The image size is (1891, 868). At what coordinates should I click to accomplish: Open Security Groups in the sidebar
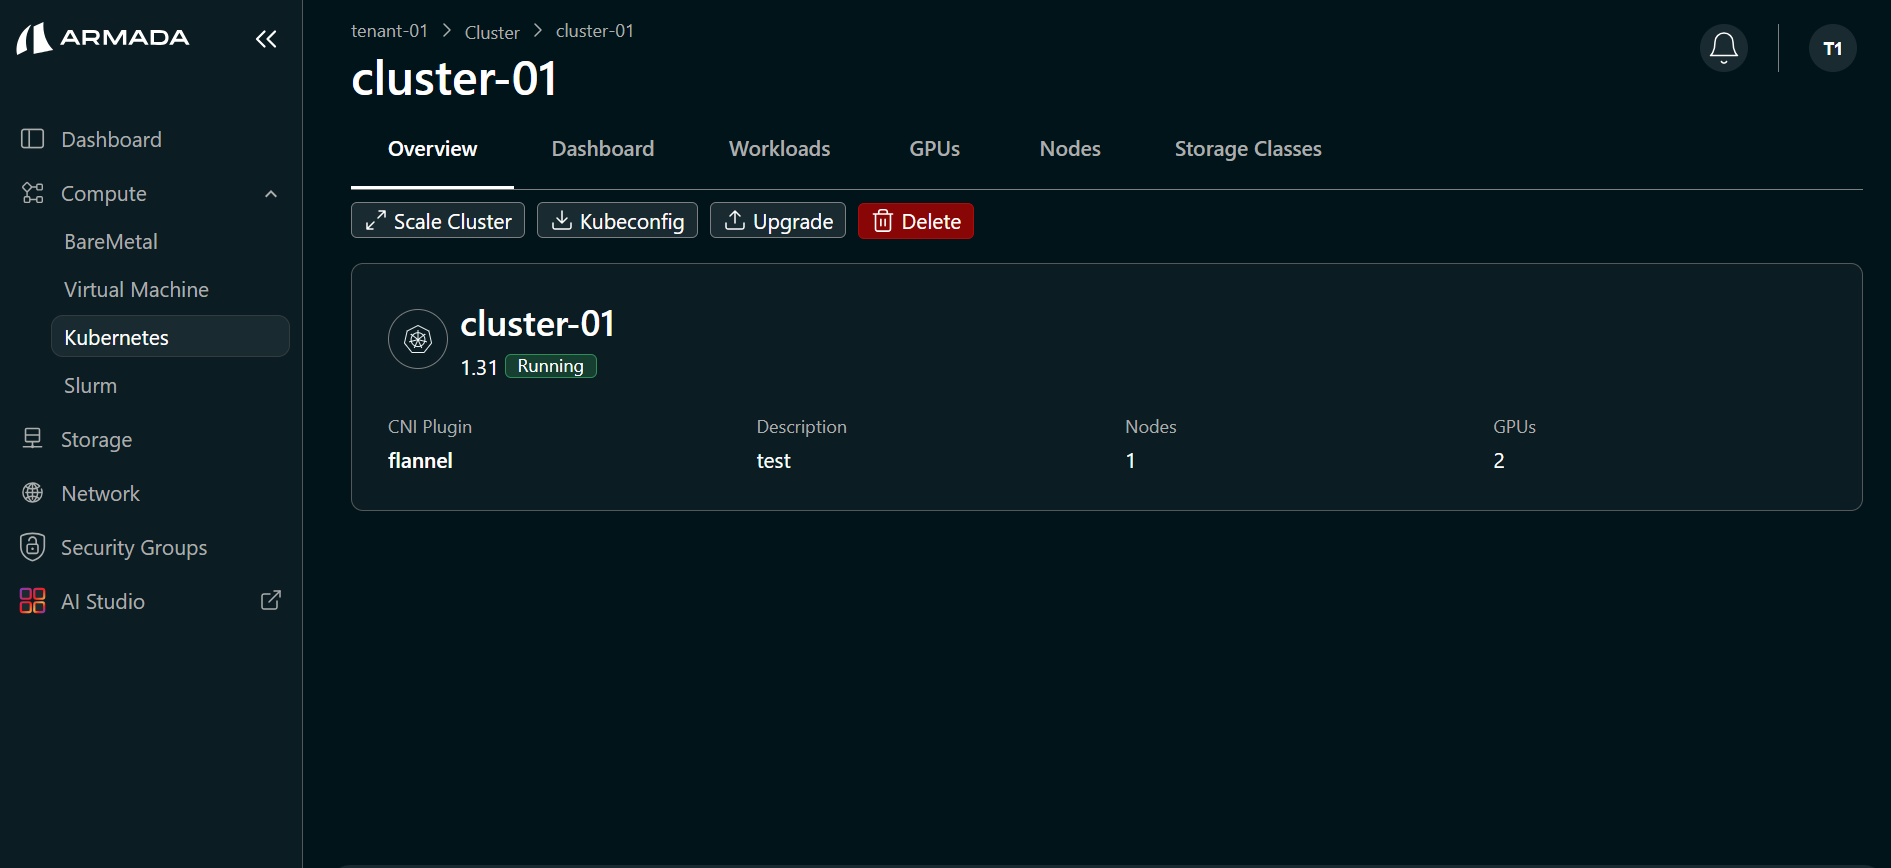point(134,547)
